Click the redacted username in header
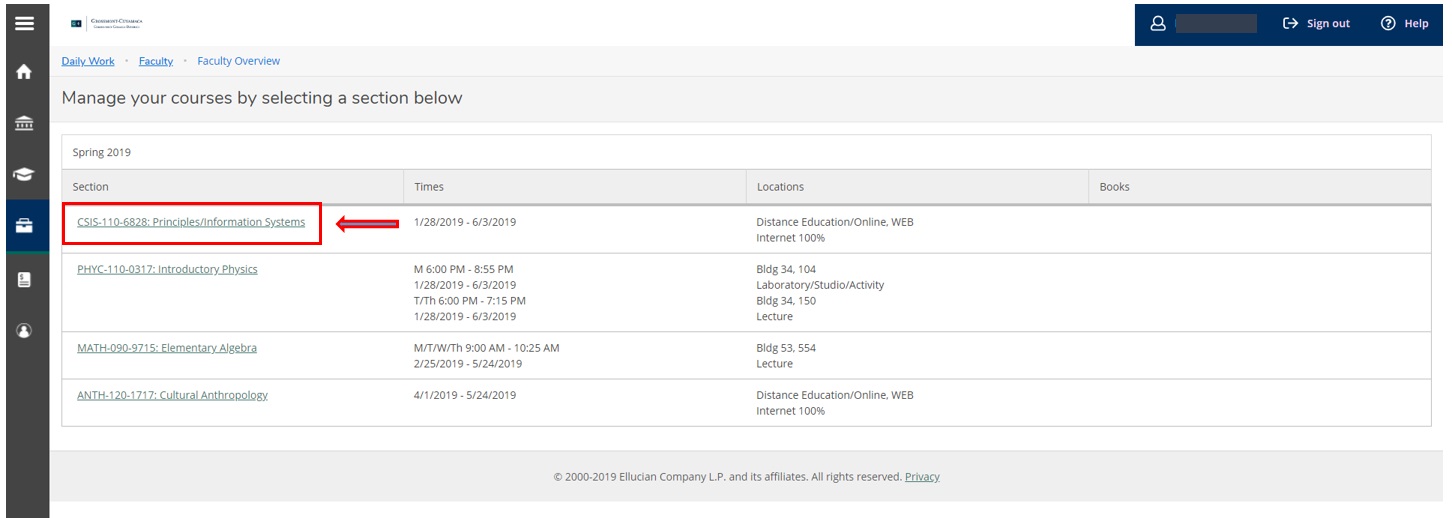The width and height of the screenshot is (1452, 518). (1216, 23)
